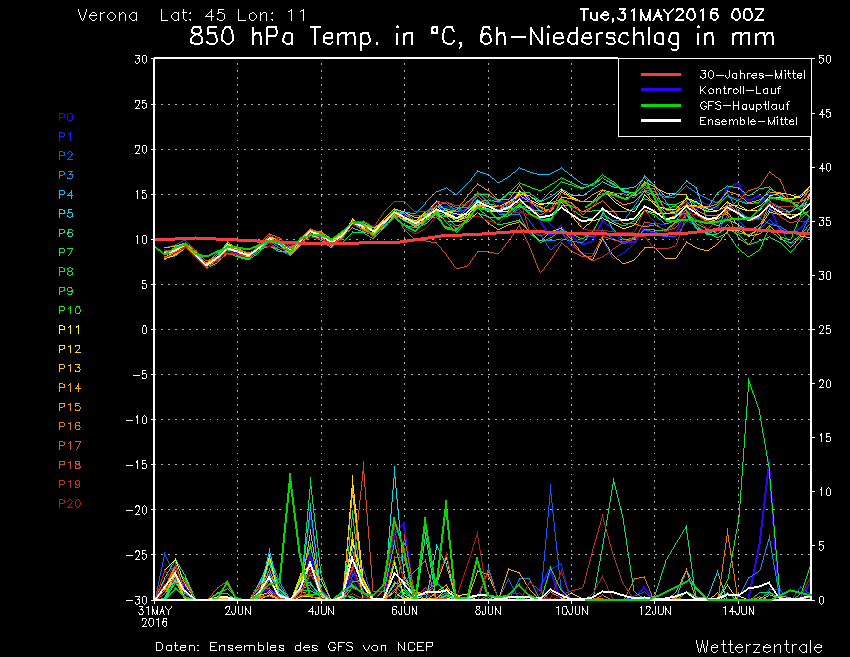The image size is (850, 657).
Task: Click the −15 value on temperature axis
Action: point(137,465)
